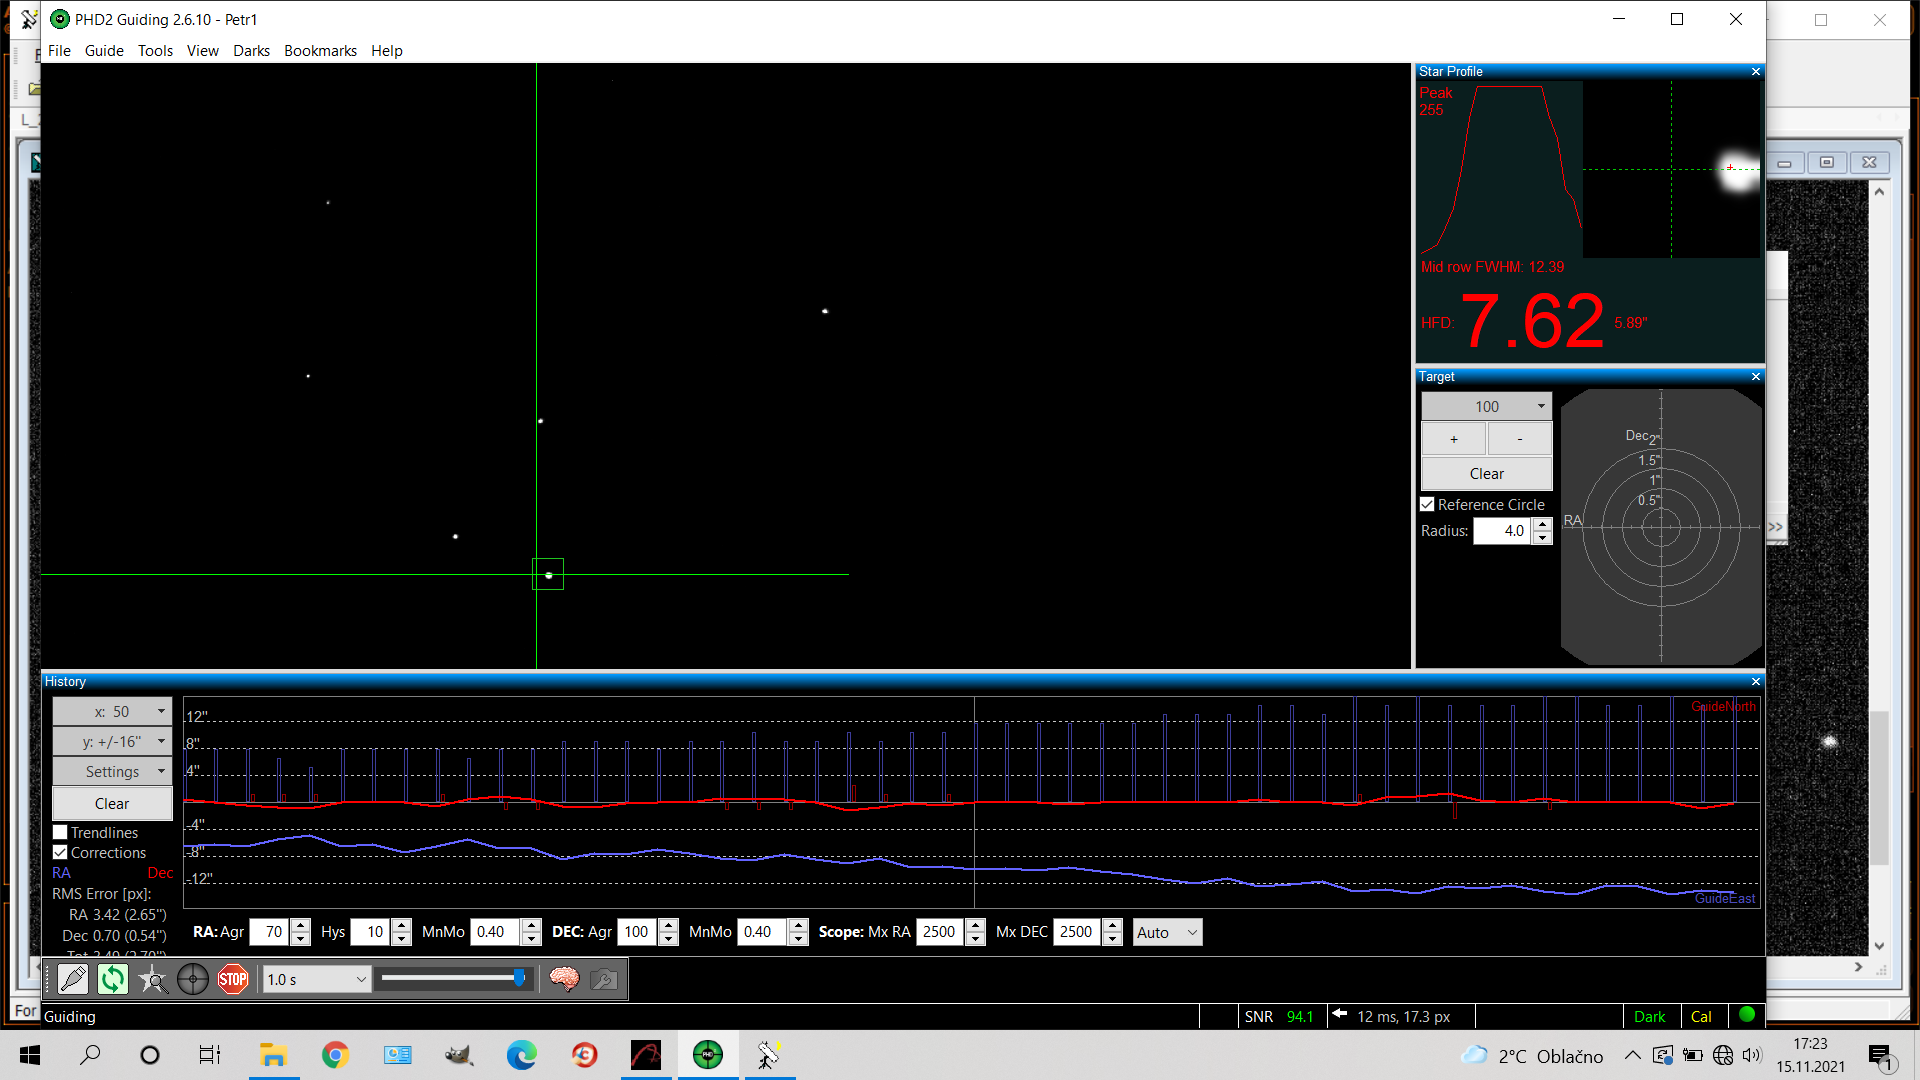The image size is (1920, 1080).
Task: Toggle the Corrections checkbox
Action: [x=60, y=853]
